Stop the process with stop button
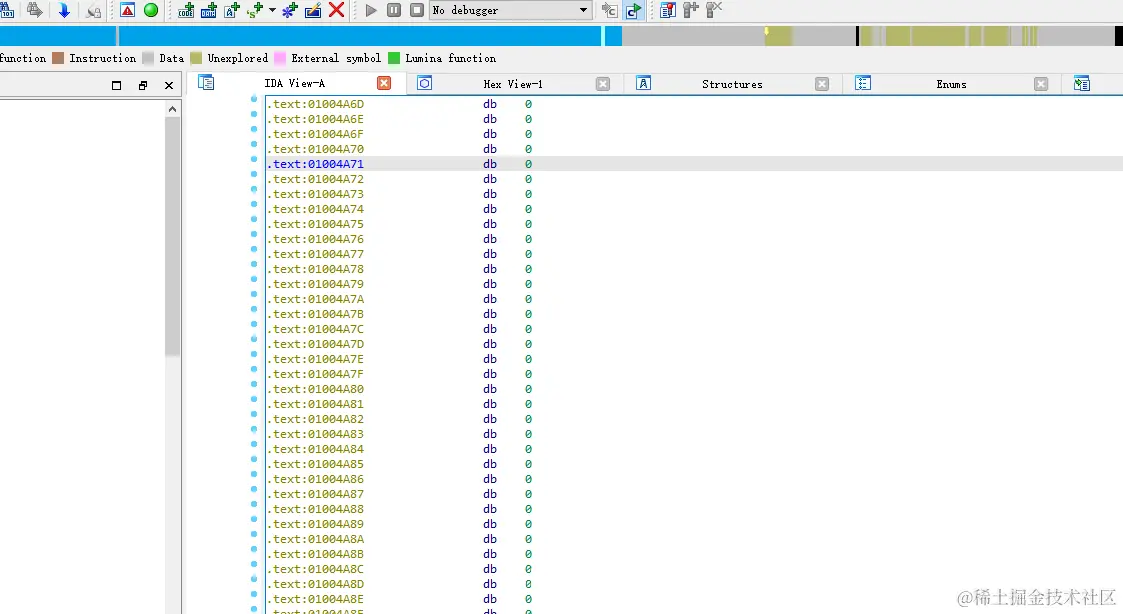1123x614 pixels. pos(417,10)
